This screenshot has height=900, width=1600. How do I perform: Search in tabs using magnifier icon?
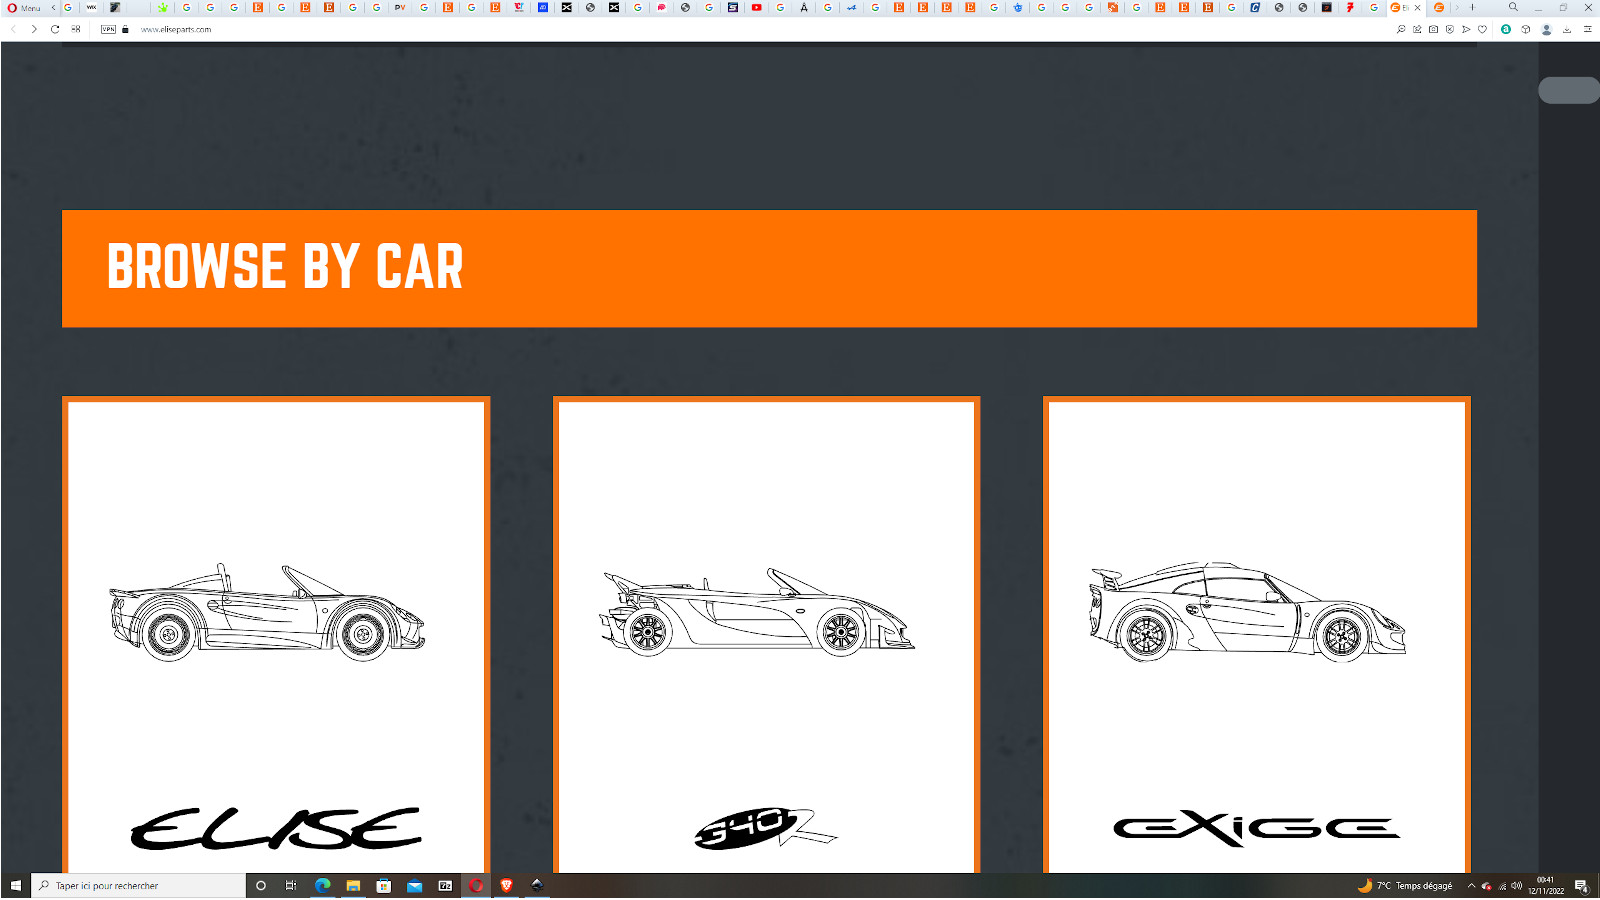coord(1513,7)
